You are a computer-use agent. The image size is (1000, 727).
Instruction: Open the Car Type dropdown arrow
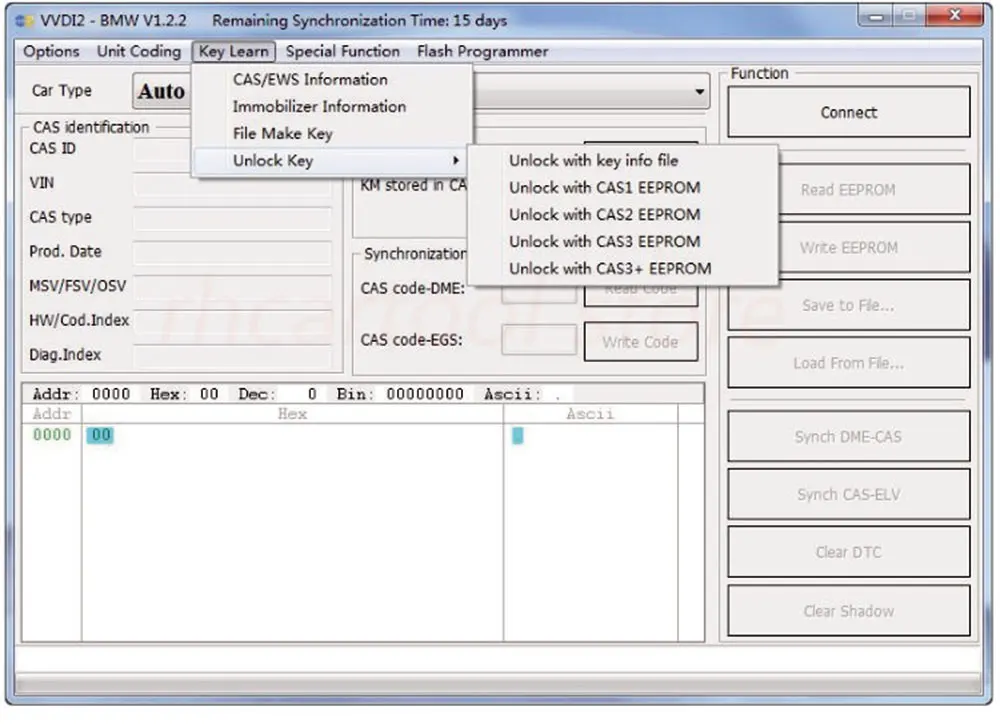(x=699, y=92)
